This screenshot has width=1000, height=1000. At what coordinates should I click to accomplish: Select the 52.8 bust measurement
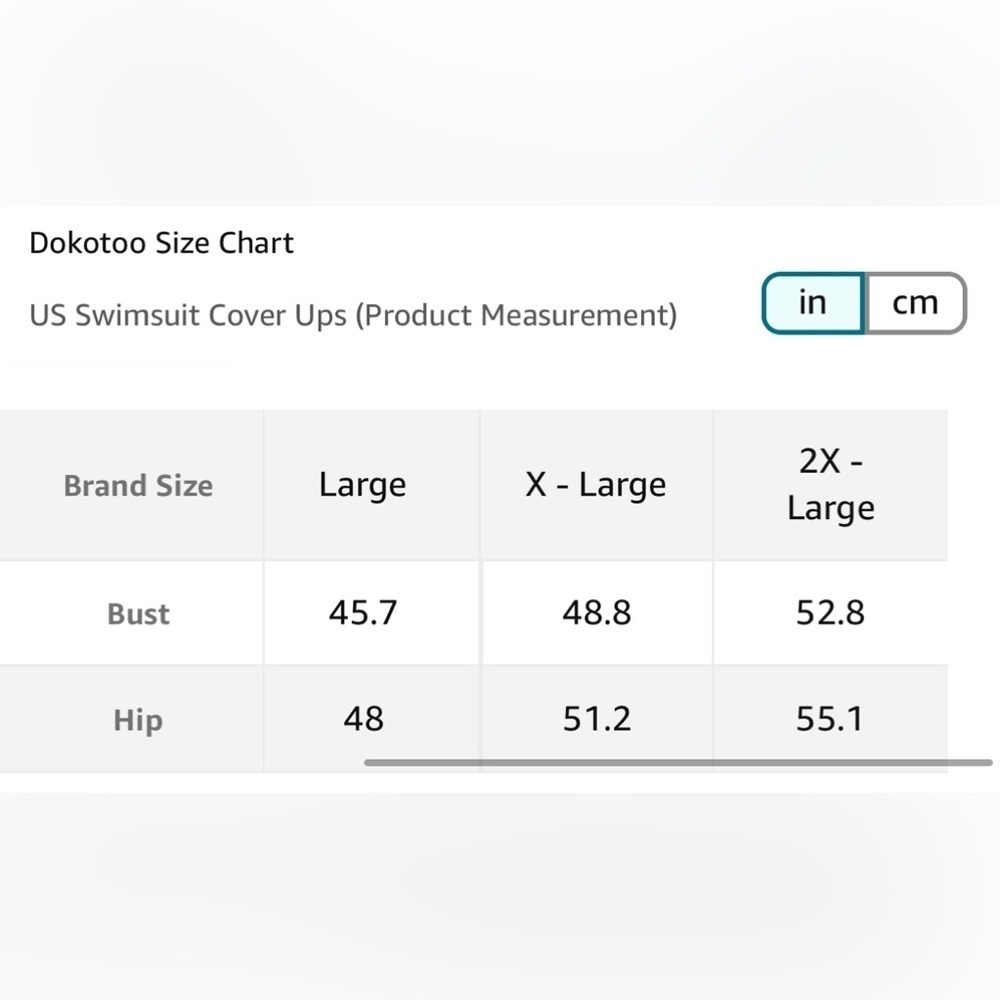(830, 613)
